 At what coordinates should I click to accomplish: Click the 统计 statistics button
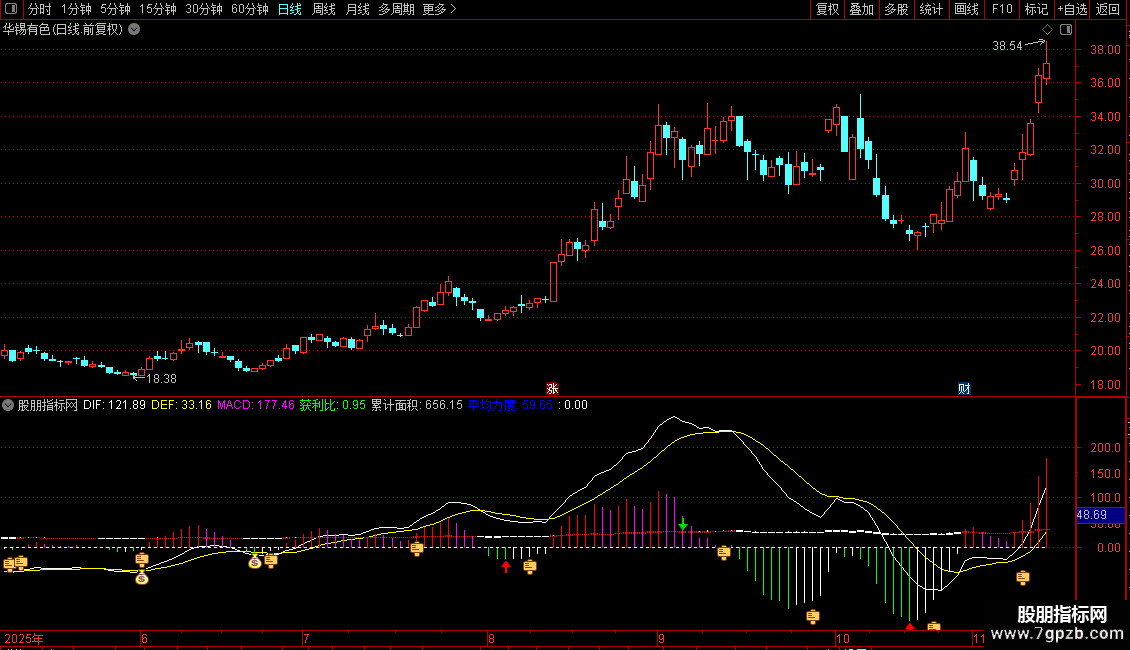tap(930, 9)
